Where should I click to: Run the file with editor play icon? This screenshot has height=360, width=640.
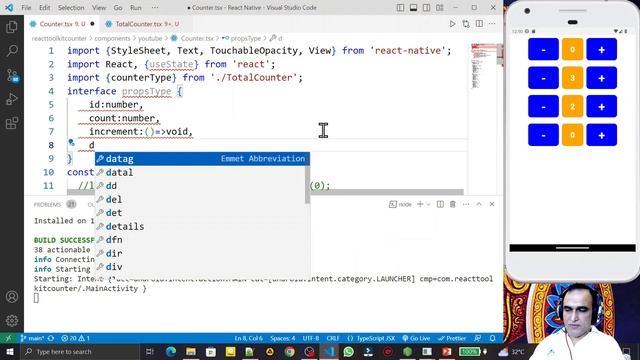[x=452, y=24]
